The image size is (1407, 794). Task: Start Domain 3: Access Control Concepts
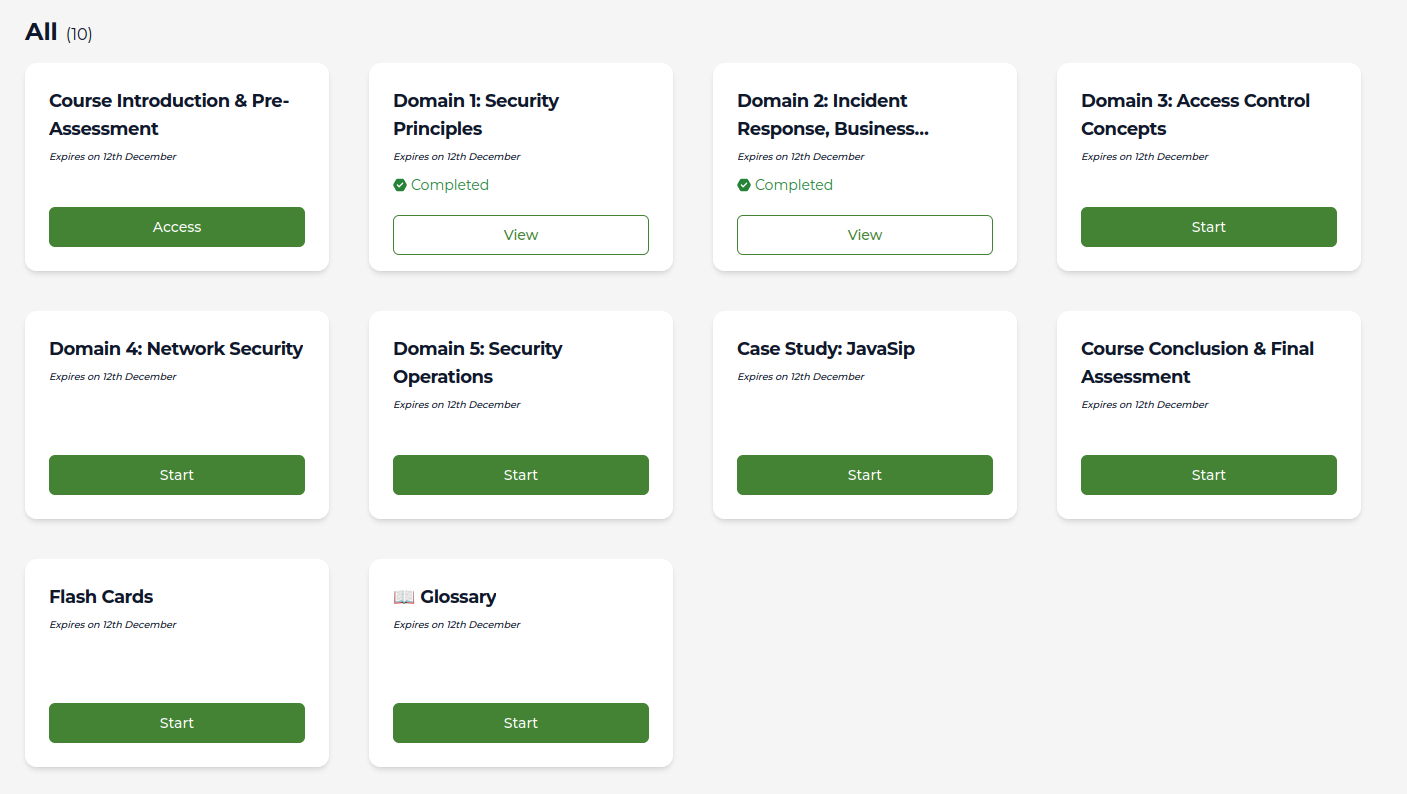pyautogui.click(x=1209, y=227)
